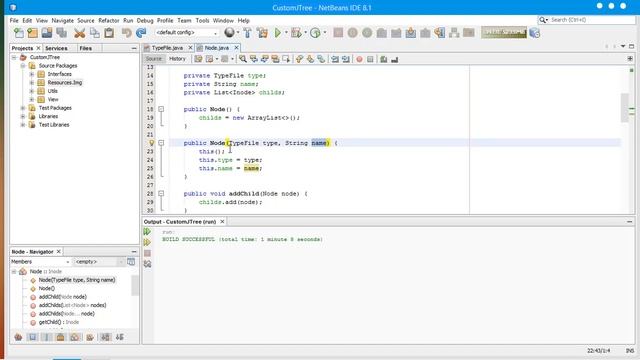
Task: Collapse the Source Packages node
Action: (23, 66)
